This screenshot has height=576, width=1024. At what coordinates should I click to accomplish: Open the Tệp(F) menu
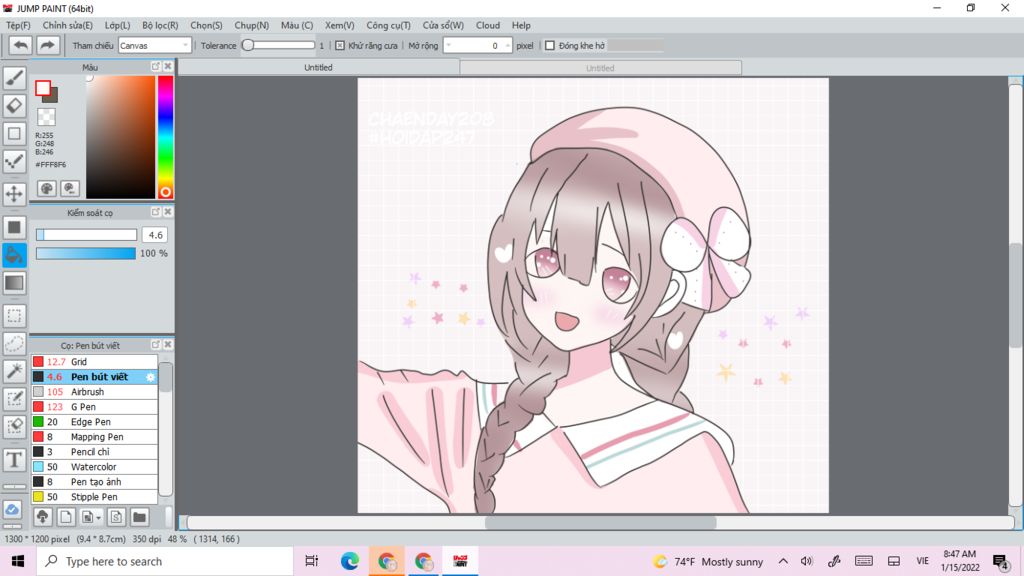pos(18,25)
